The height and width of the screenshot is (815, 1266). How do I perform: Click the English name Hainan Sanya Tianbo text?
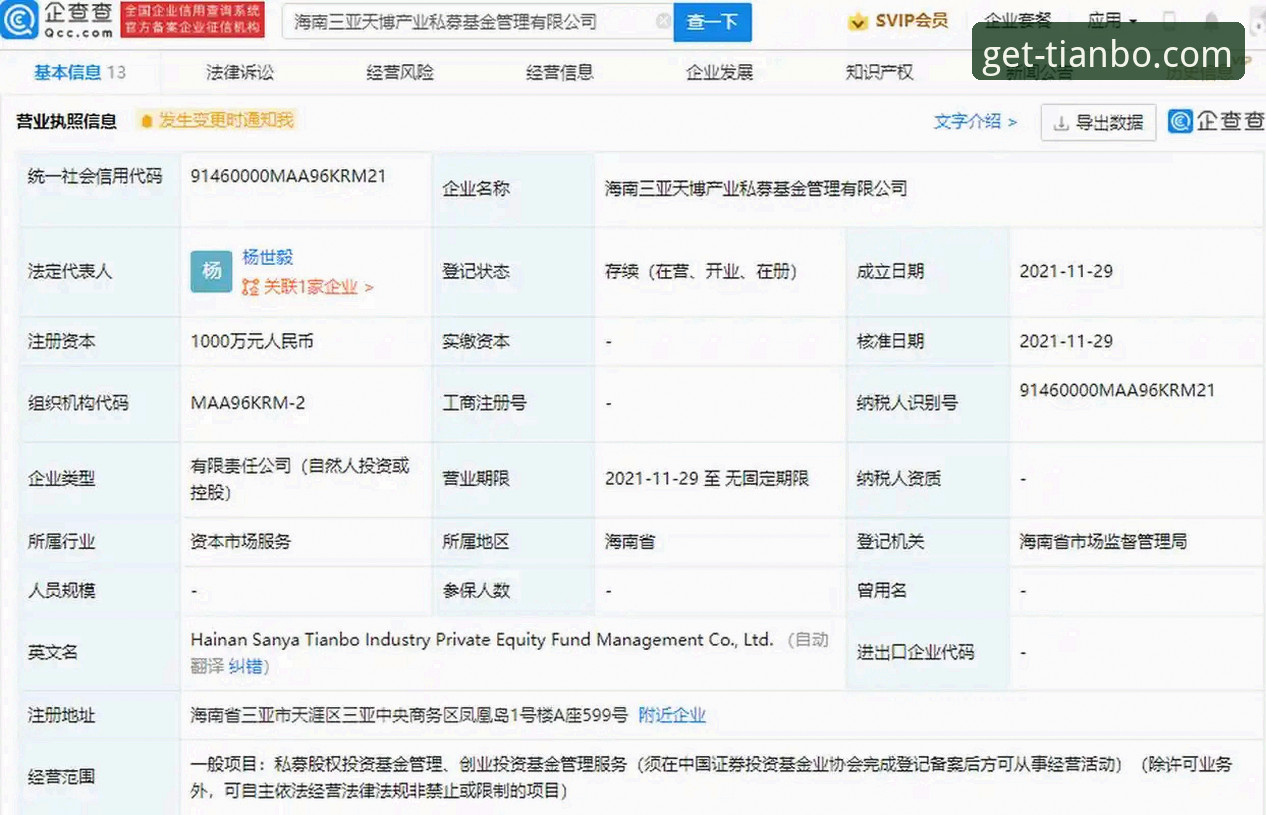(x=482, y=639)
